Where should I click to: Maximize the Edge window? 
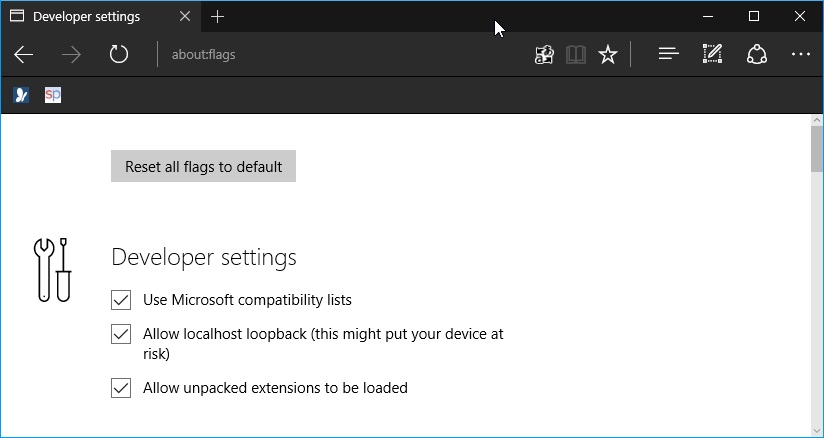pos(754,17)
